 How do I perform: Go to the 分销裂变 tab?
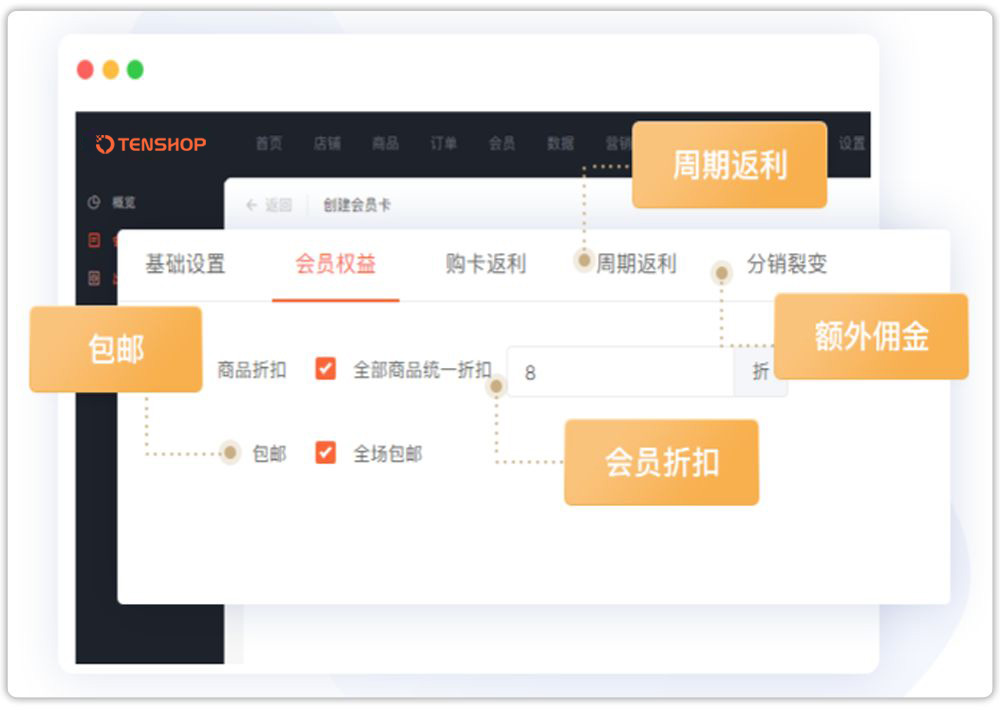point(787,264)
